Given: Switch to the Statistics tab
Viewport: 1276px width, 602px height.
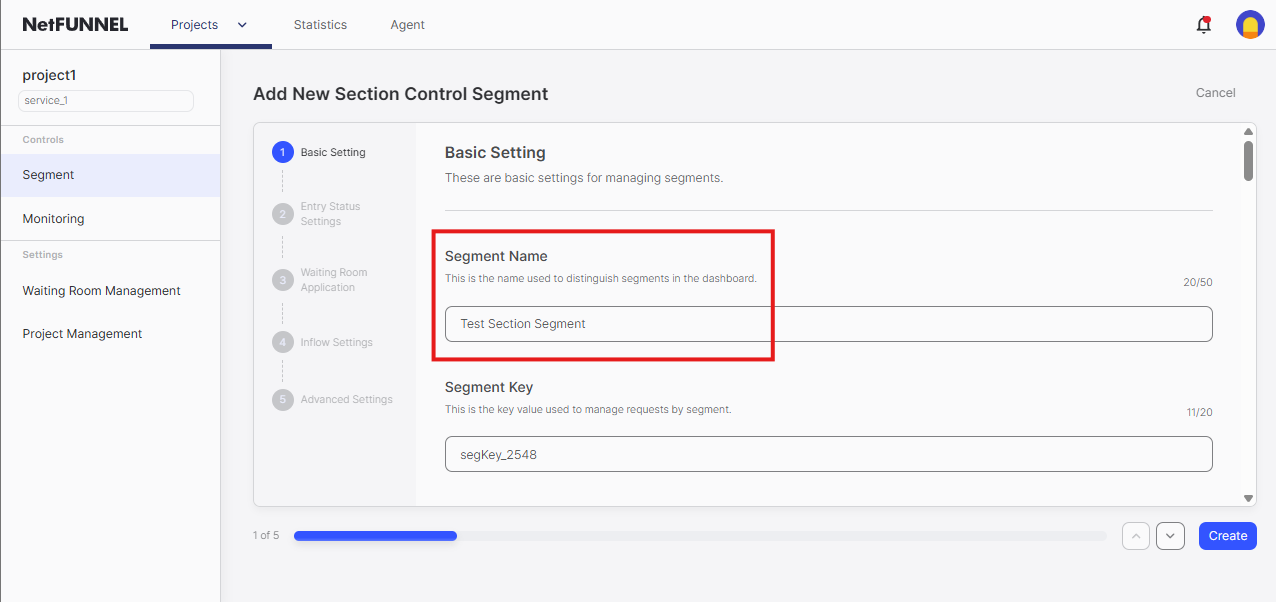Looking at the screenshot, I should [x=320, y=24].
